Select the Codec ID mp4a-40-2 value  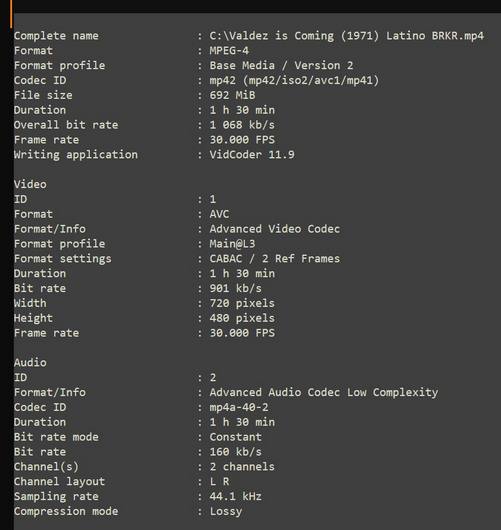point(239,408)
